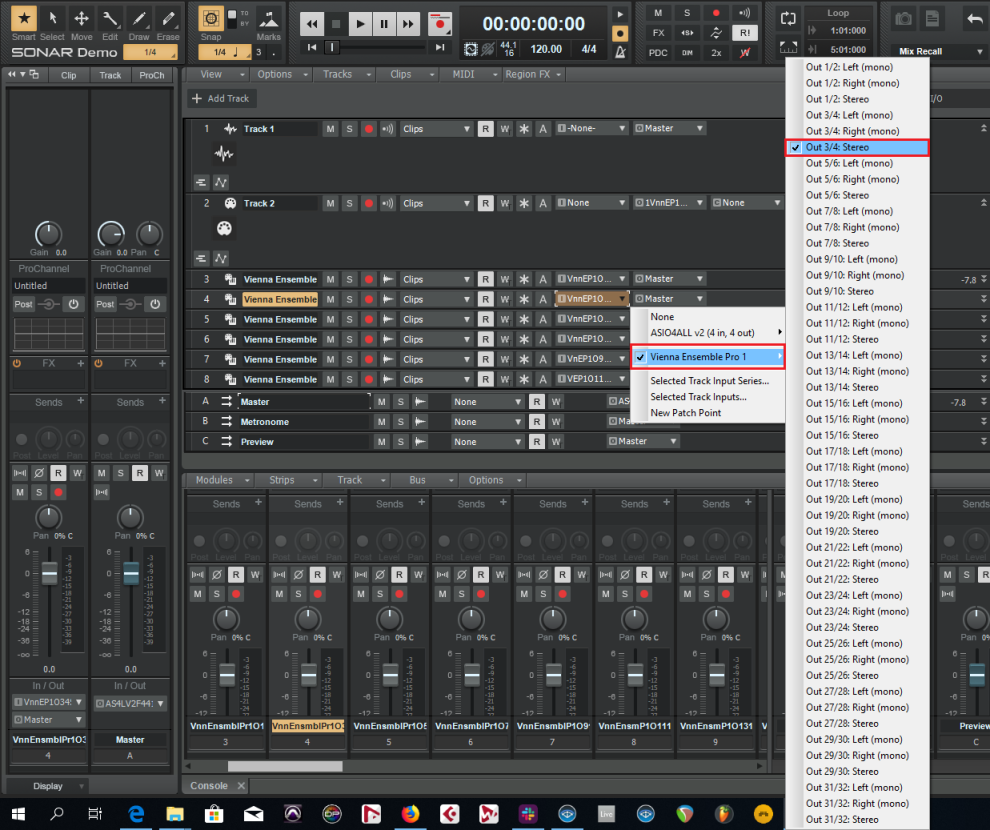The width and height of the screenshot is (990, 830).
Task: Toggle input echo on Track 1
Action: pyautogui.click(x=388, y=129)
